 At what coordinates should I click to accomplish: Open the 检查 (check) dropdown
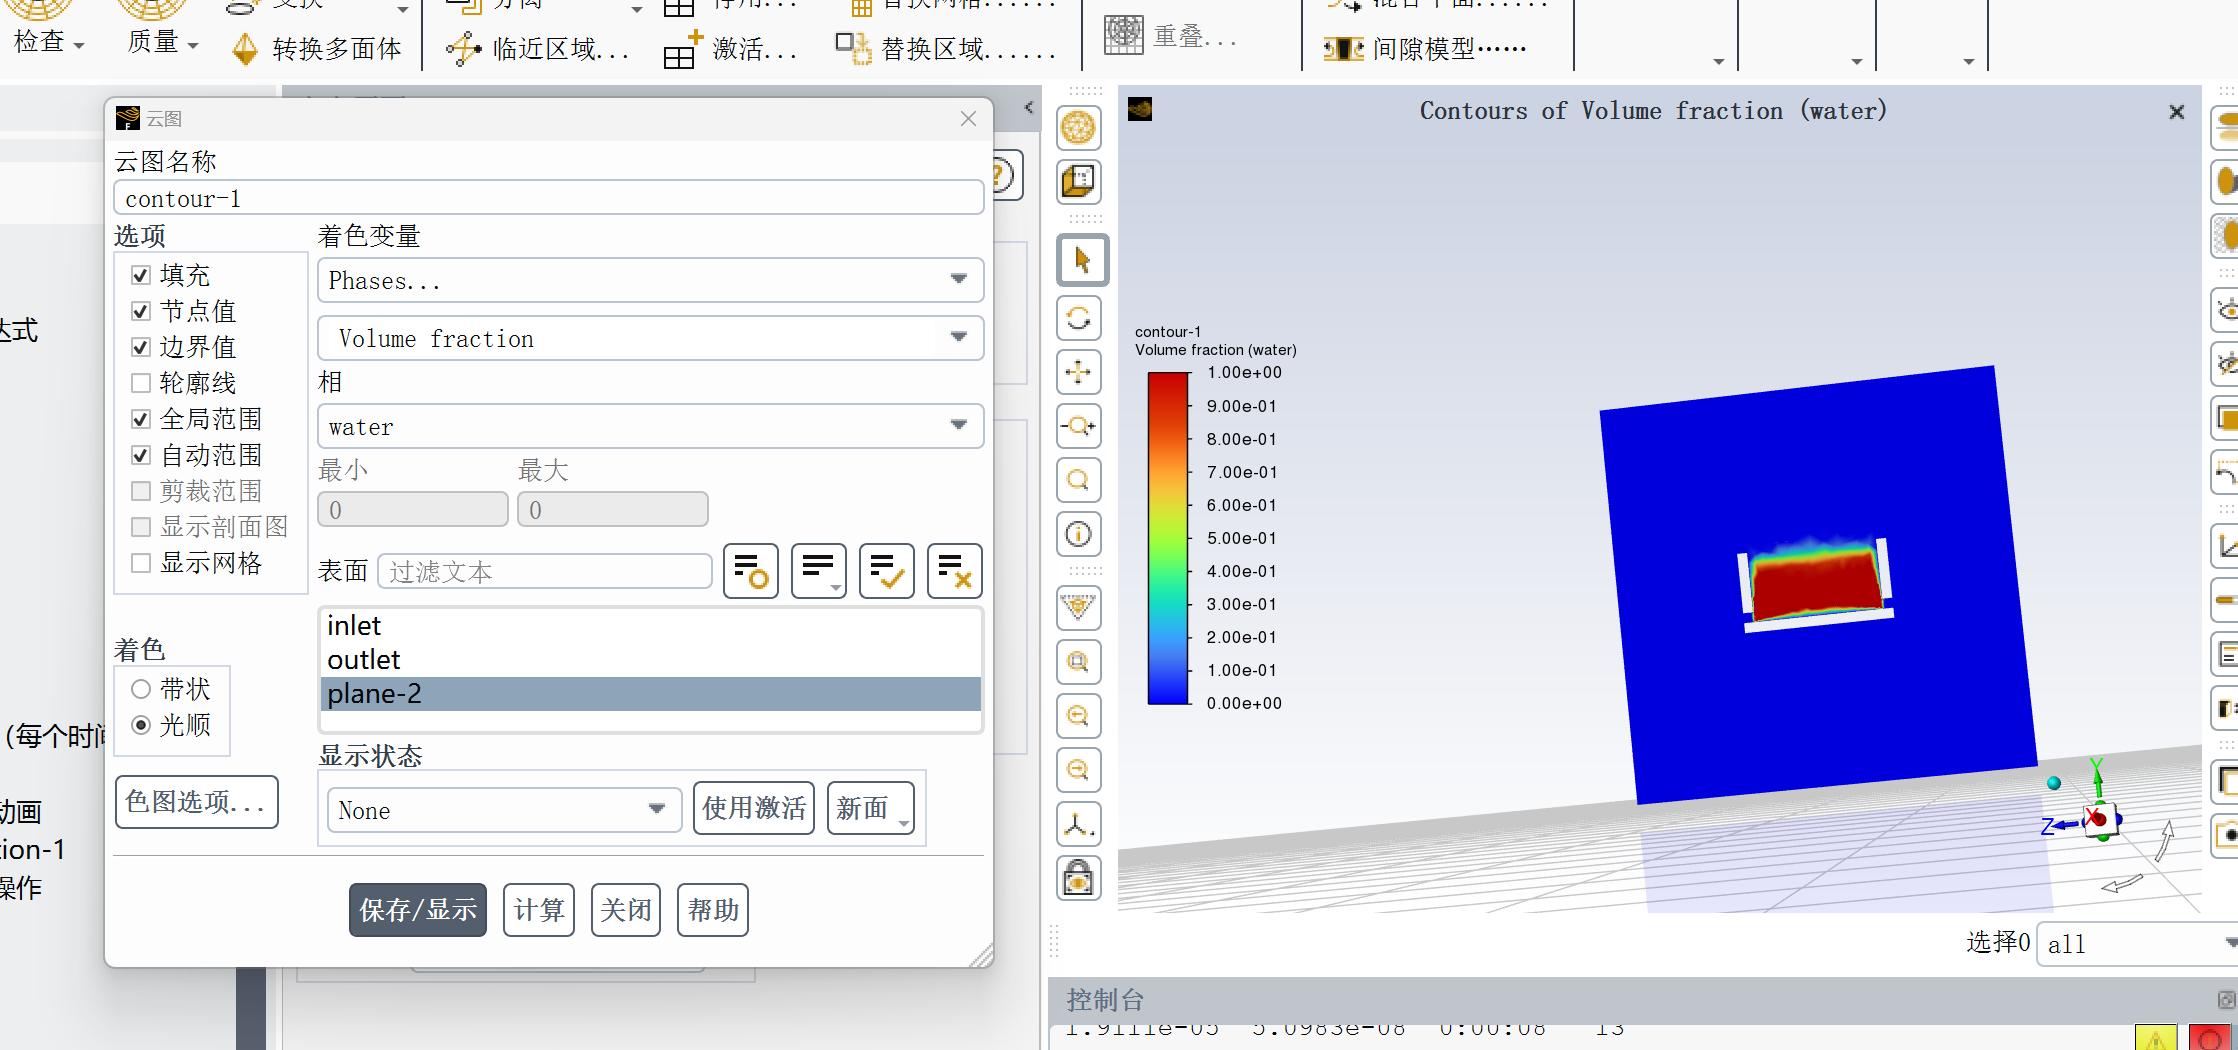coord(48,42)
